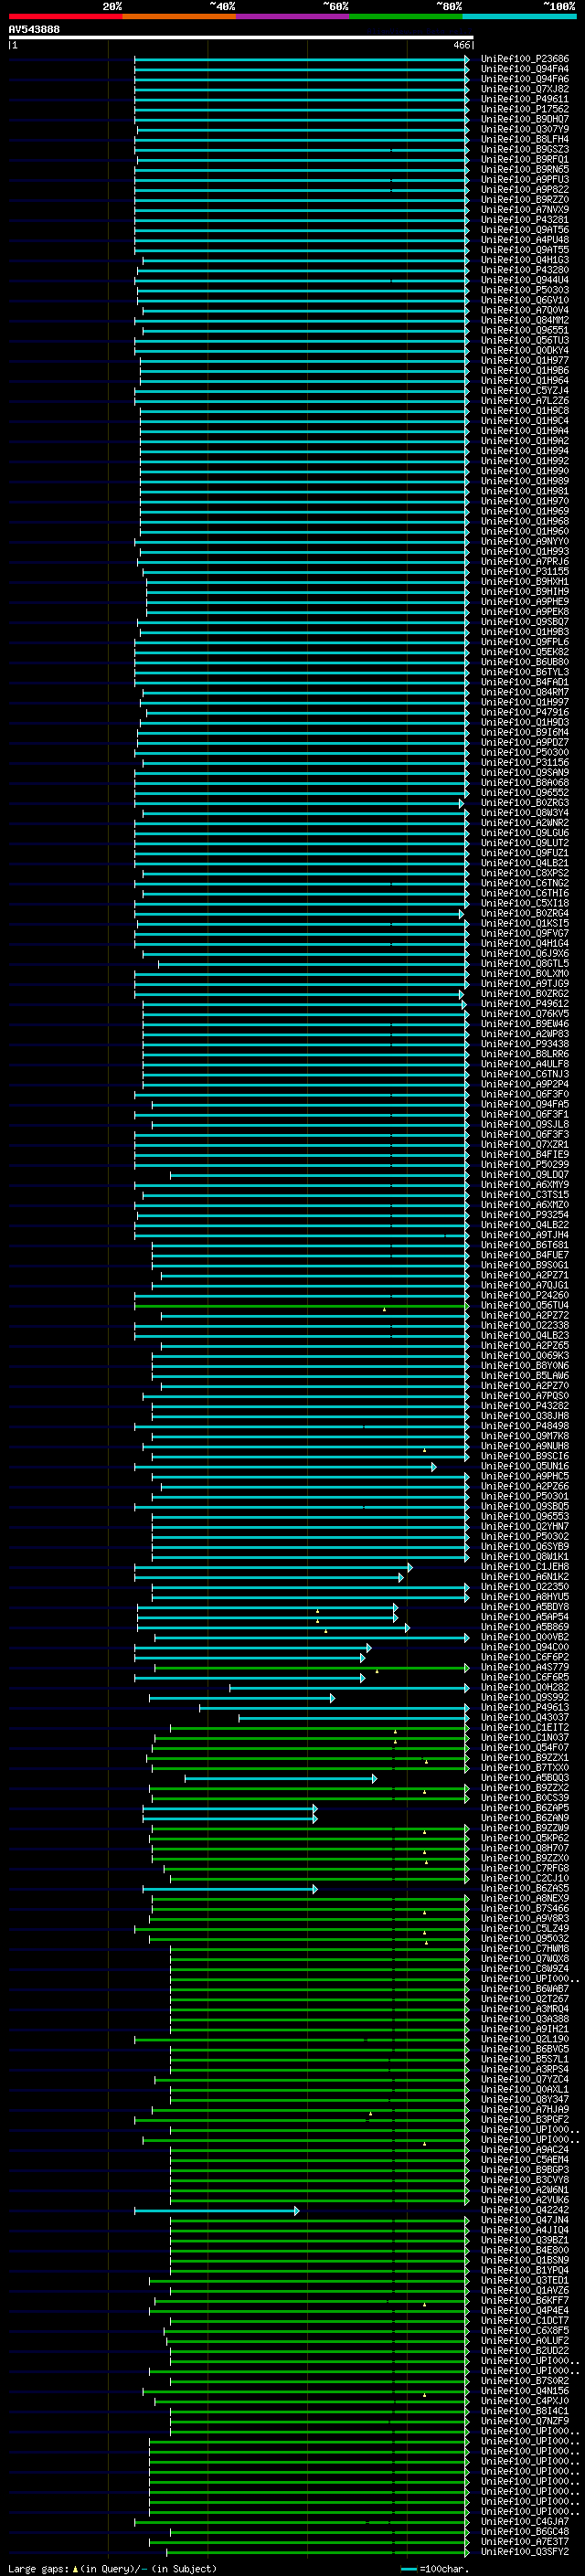Select UniRef100_A5BDY8 label
Viewport: 585px width, 2576px height.
[525, 1607]
